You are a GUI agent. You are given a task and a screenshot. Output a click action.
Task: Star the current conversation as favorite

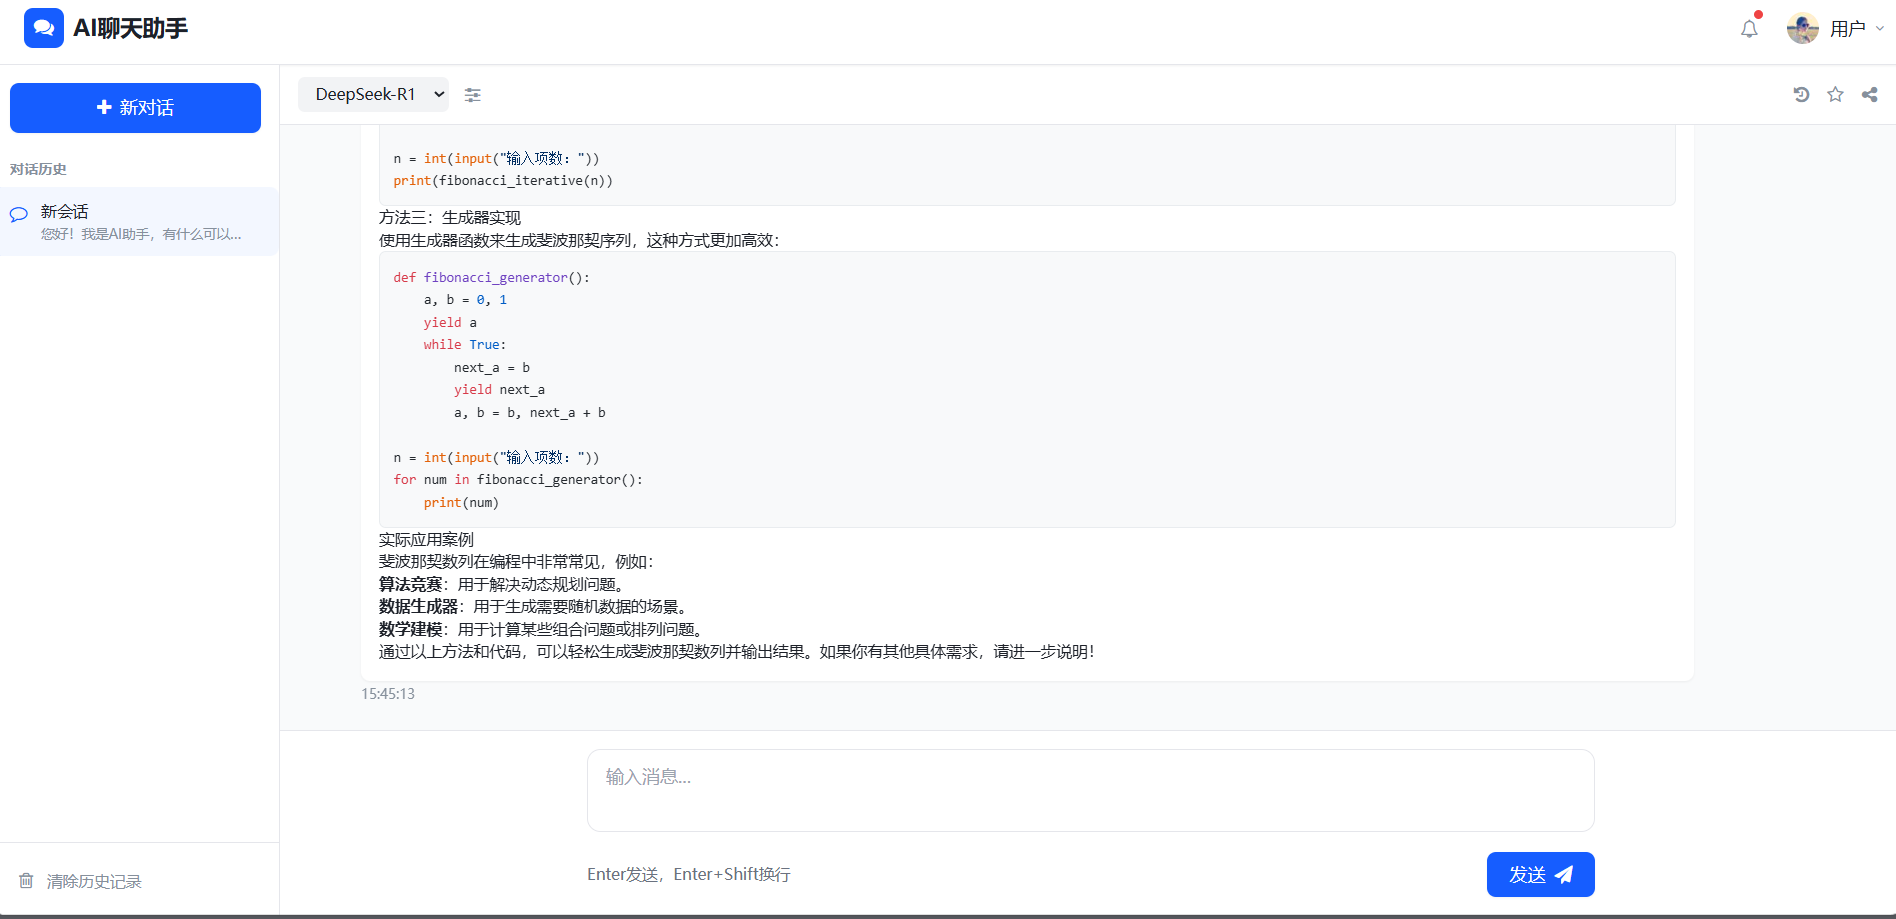(1835, 94)
